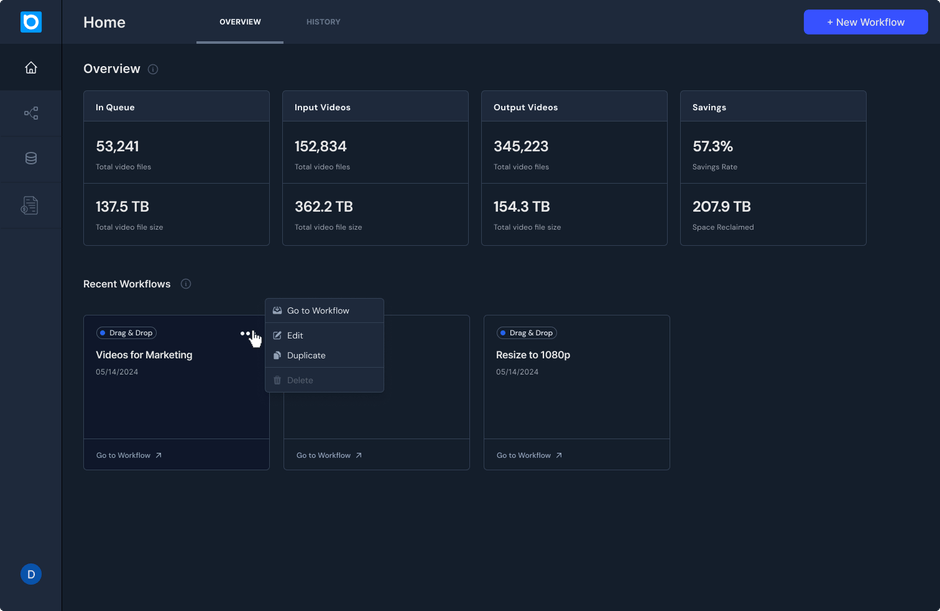Follow Go to Workflow link under Resize to 1080p

pyautogui.click(x=529, y=456)
